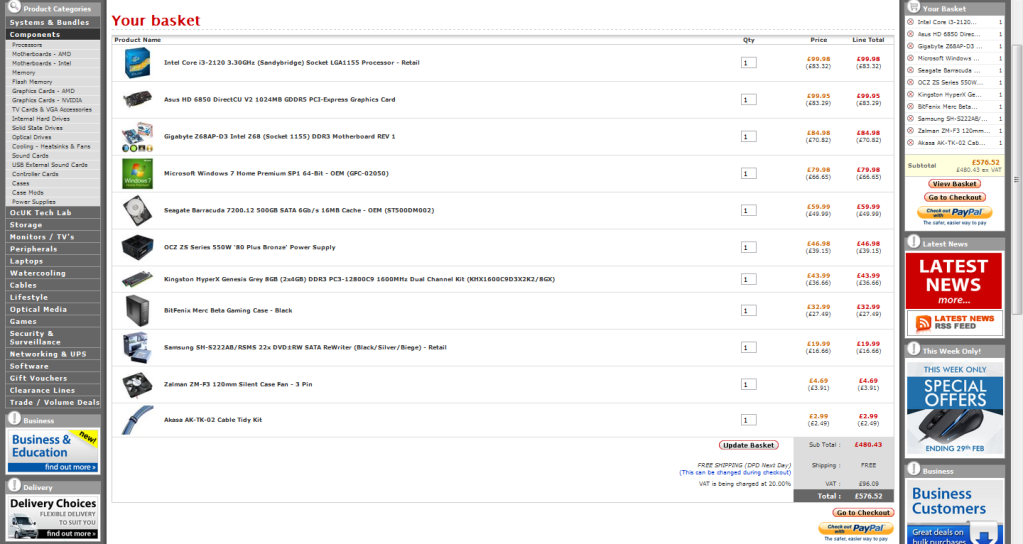
Task: Open the Gigabyte Z68AP-D3 motherboard product link
Action: click(279, 136)
